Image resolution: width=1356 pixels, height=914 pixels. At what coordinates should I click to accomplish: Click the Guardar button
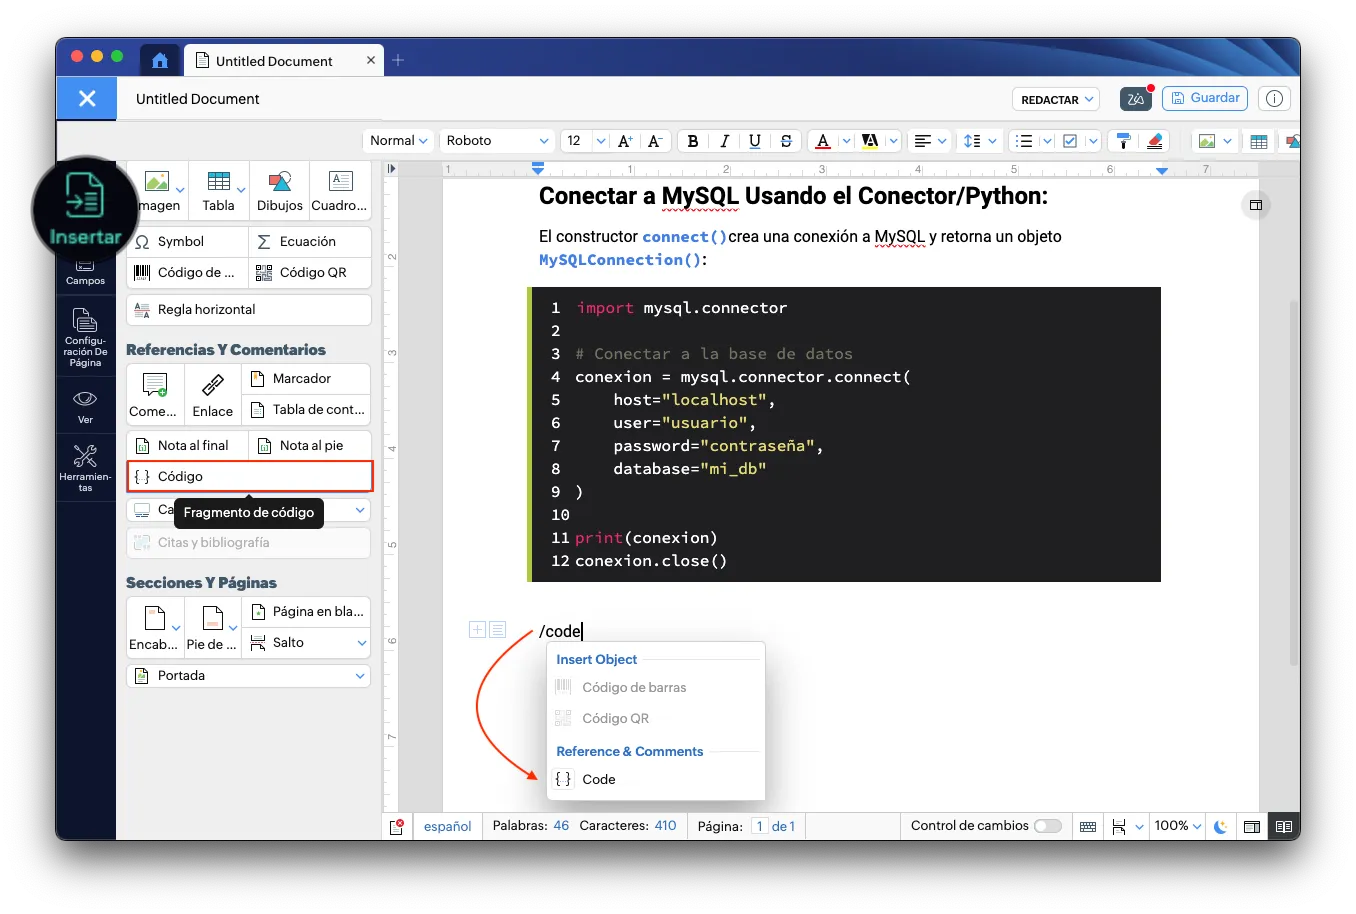1204,98
